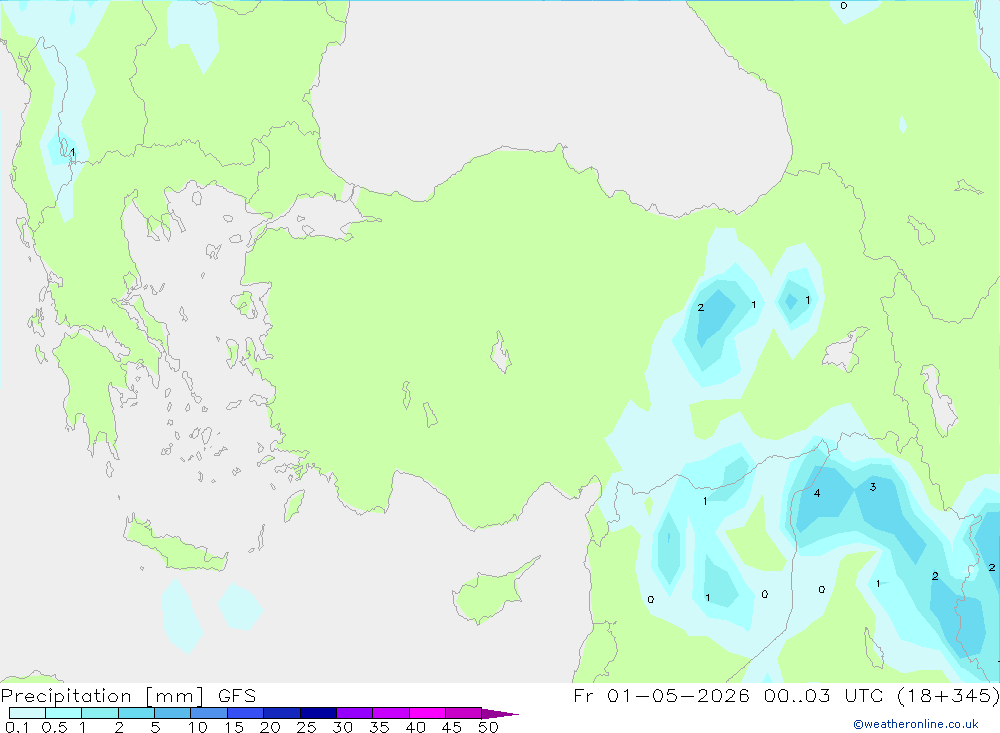Click the 0.1–0.5 mm legend swatch
Image resolution: width=1000 pixels, height=733 pixels.
[x=27, y=713]
